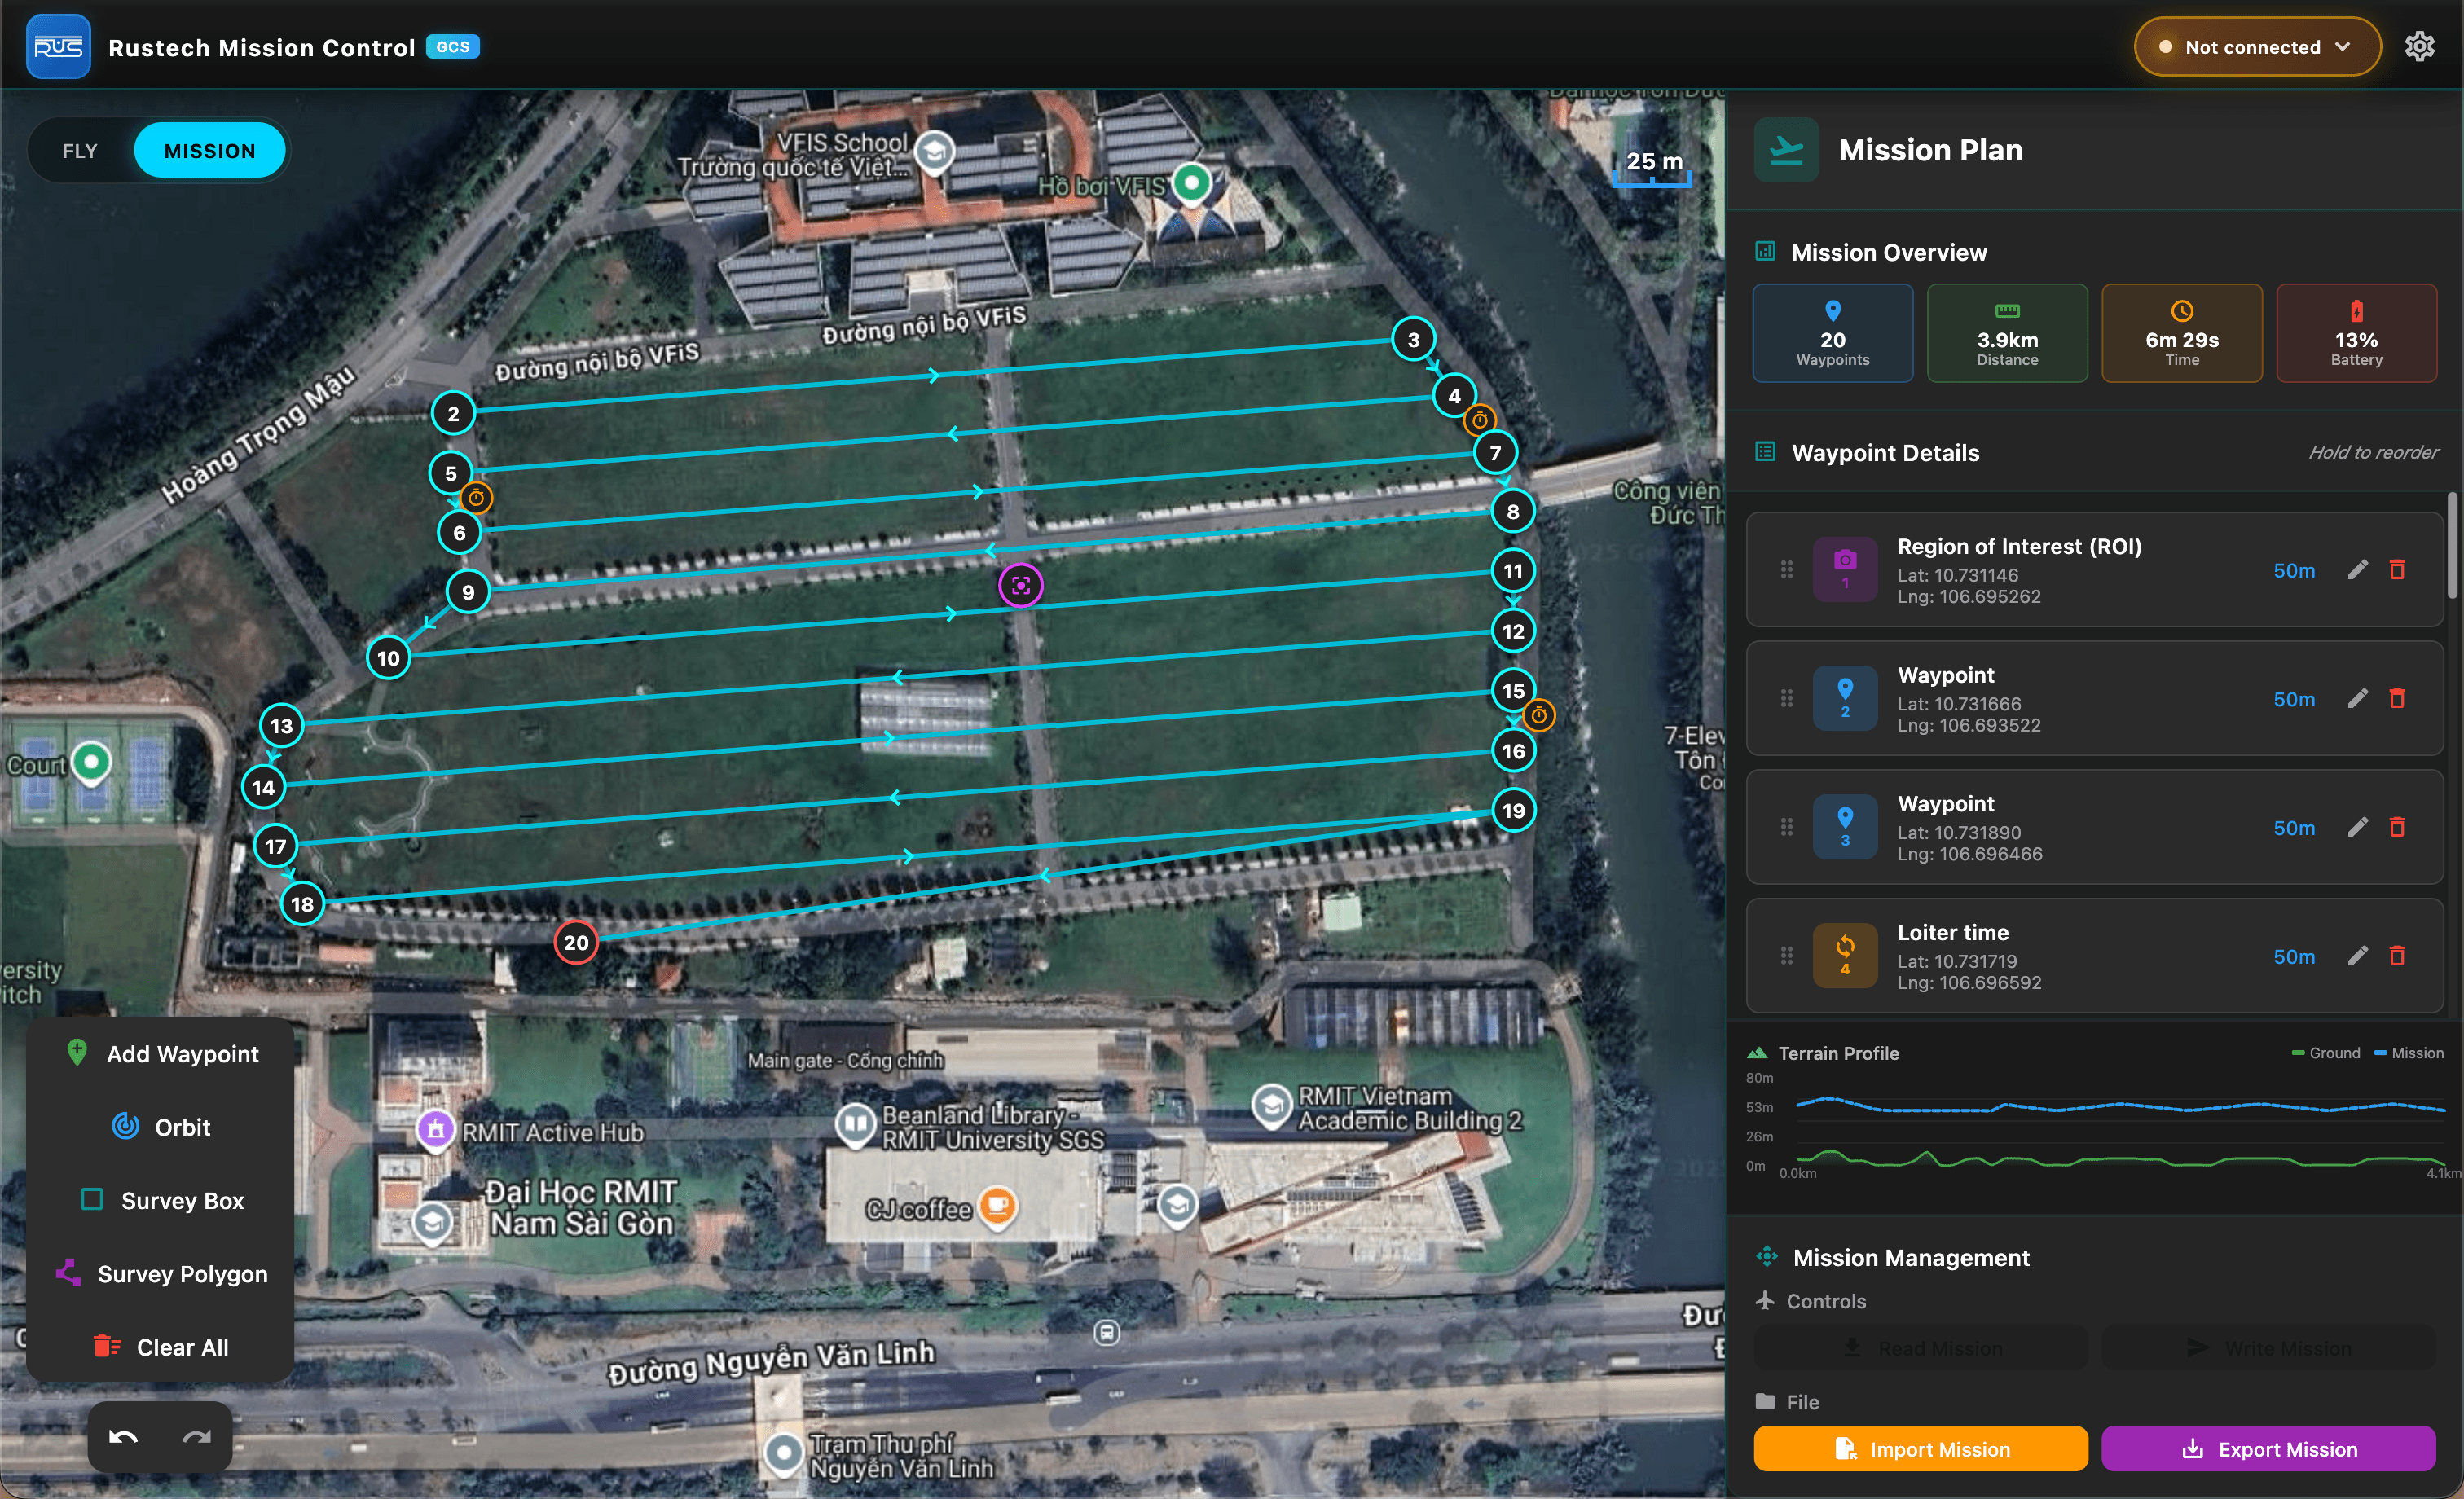The image size is (2464, 1499).
Task: Edit the ROI waypoint with pencil icon
Action: 2357,570
